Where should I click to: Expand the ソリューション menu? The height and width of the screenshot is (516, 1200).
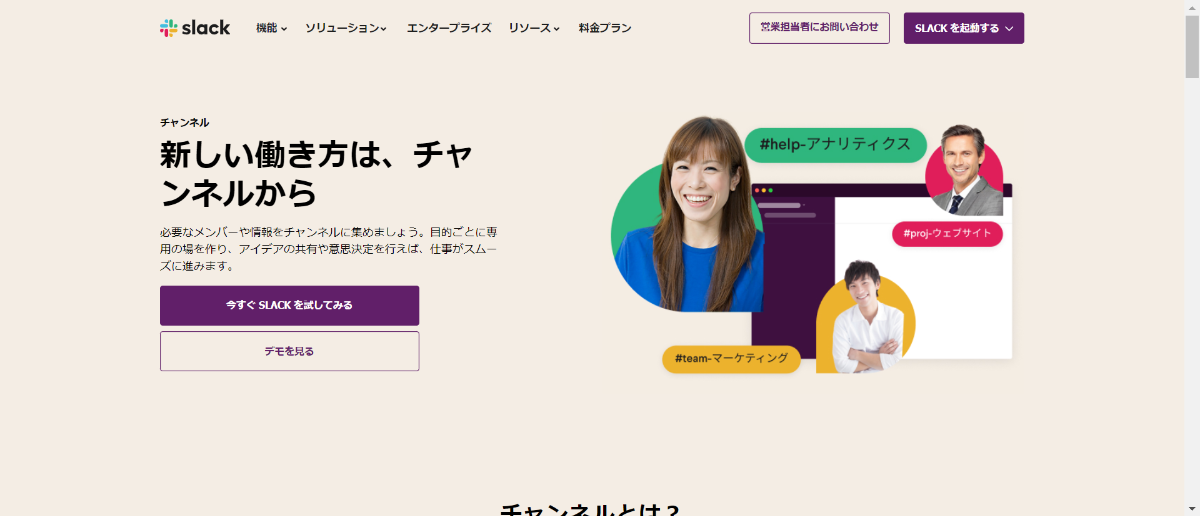pos(346,28)
